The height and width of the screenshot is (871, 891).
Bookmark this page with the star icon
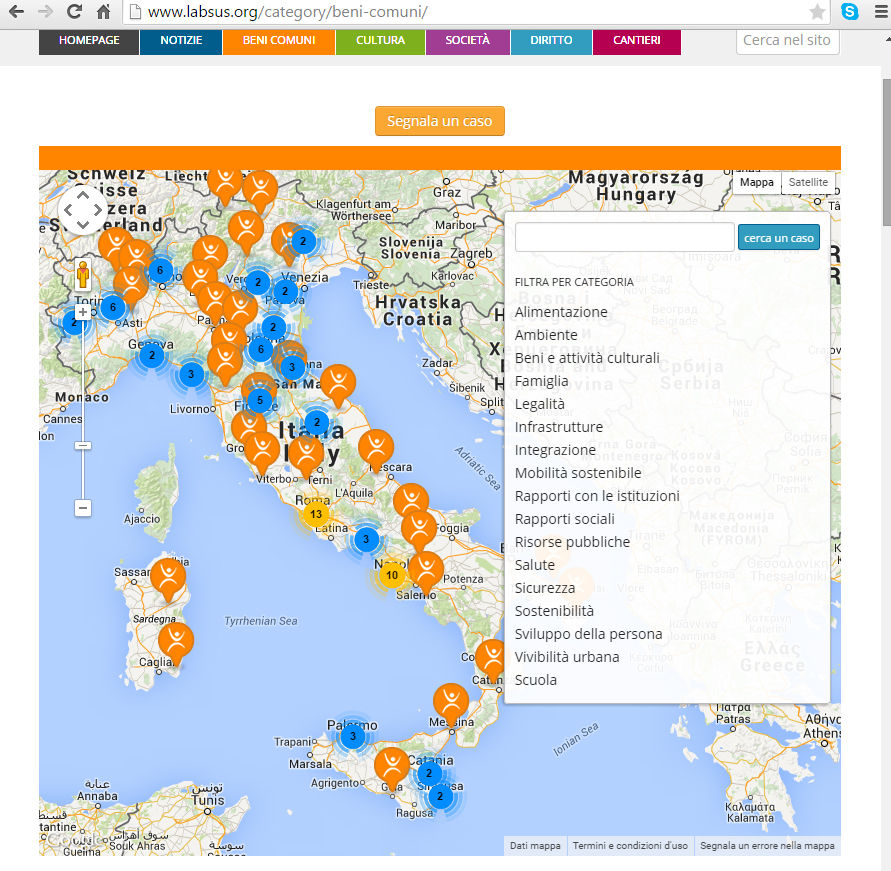click(817, 11)
